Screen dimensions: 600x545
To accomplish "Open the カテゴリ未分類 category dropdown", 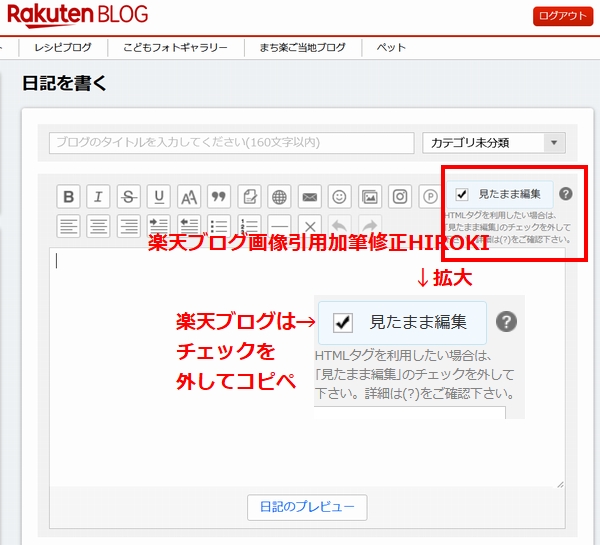I will pyautogui.click(x=494, y=143).
